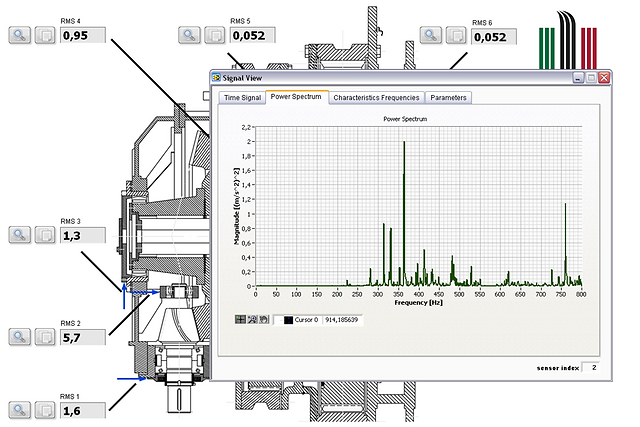
Task: Click the magnifier icon beside RMS 6
Action: [431, 35]
